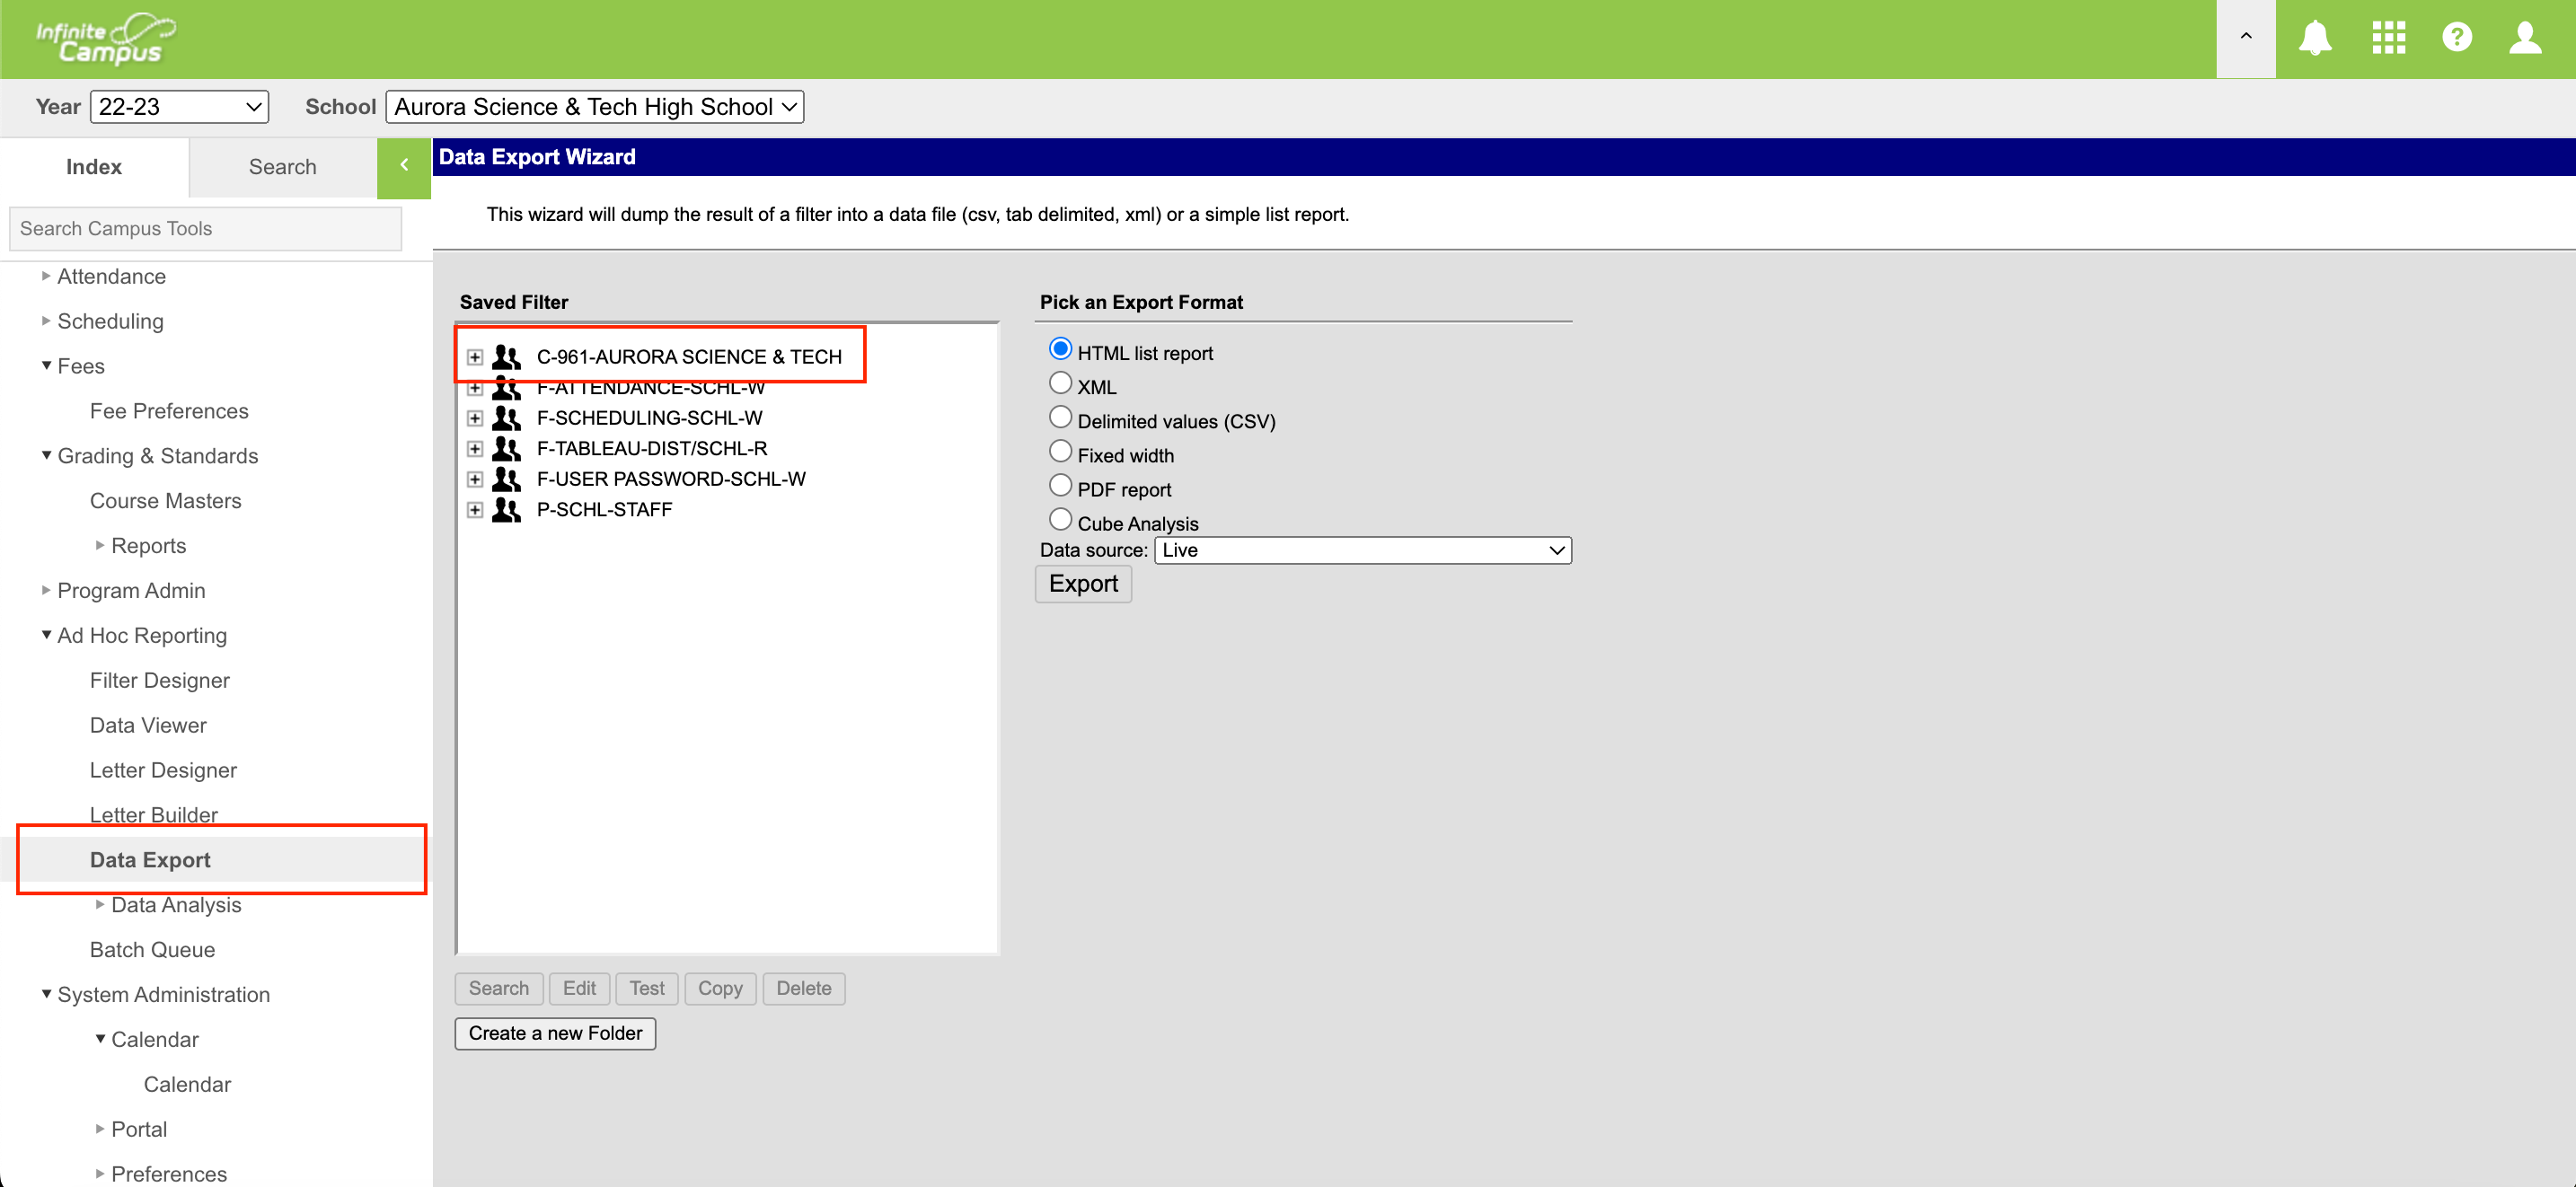Collapse the Fees menu section
Screen dimensions: 2576x1187
point(46,366)
